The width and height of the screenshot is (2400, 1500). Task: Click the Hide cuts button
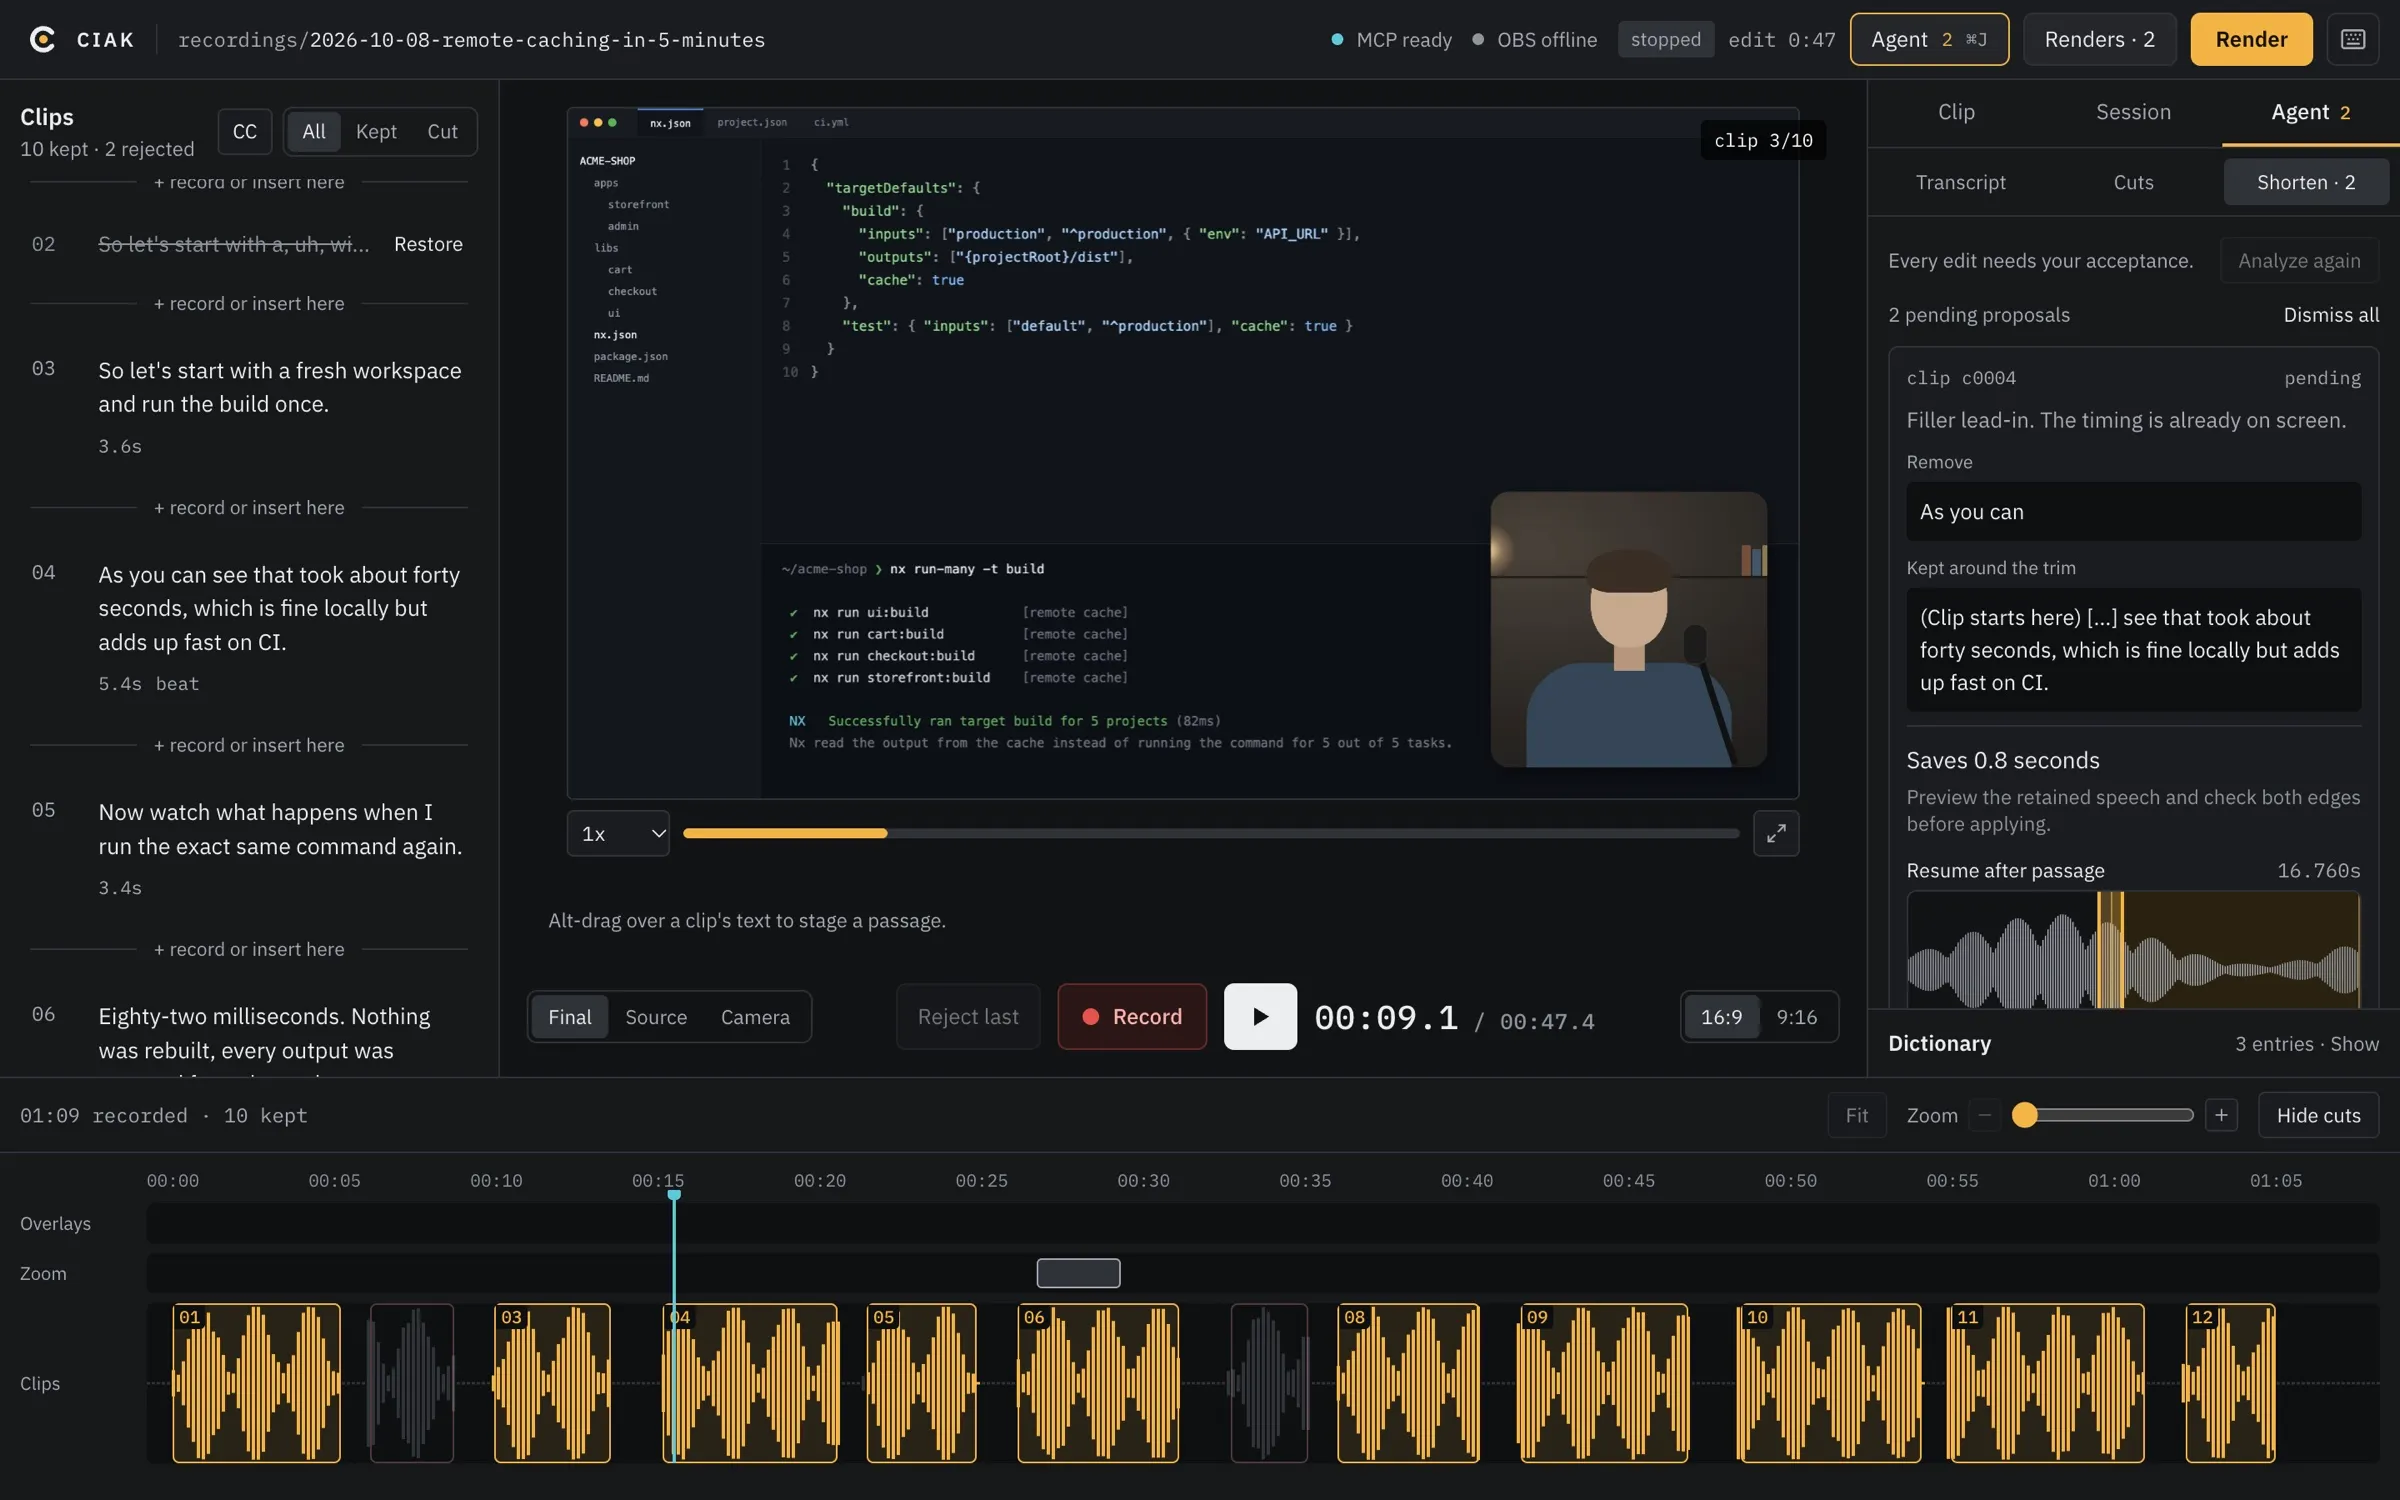click(2318, 1115)
